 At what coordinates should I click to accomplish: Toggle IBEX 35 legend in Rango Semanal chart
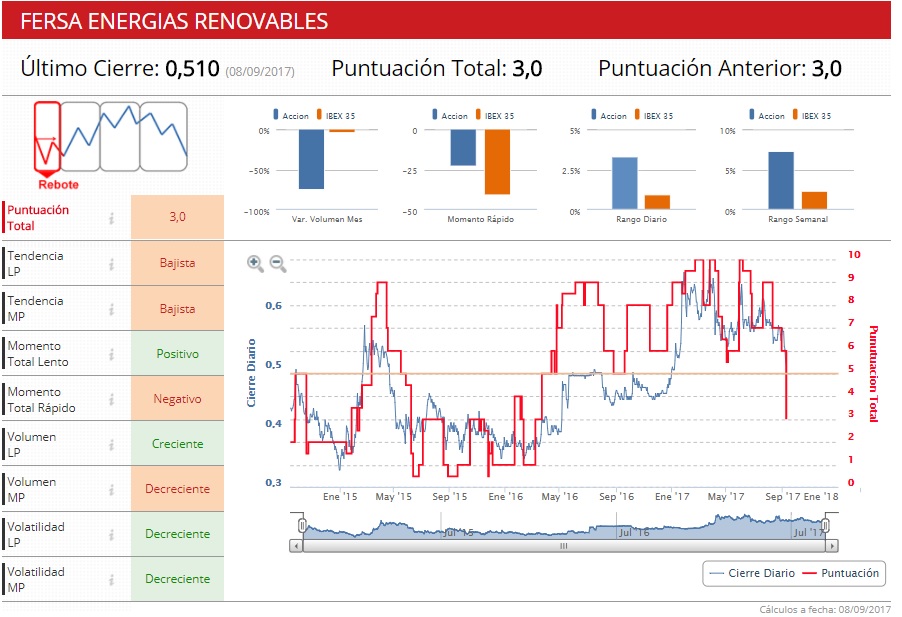pyautogui.click(x=812, y=115)
